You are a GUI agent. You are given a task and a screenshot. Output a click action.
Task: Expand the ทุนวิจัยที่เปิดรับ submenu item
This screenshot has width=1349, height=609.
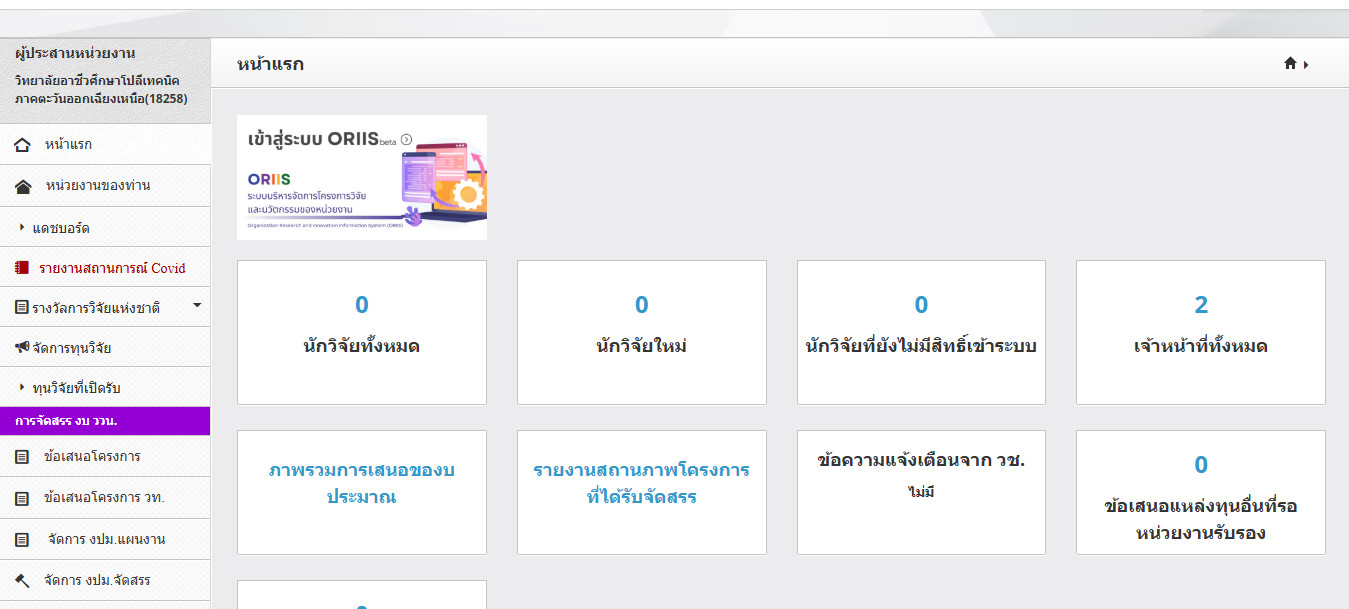click(x=76, y=388)
